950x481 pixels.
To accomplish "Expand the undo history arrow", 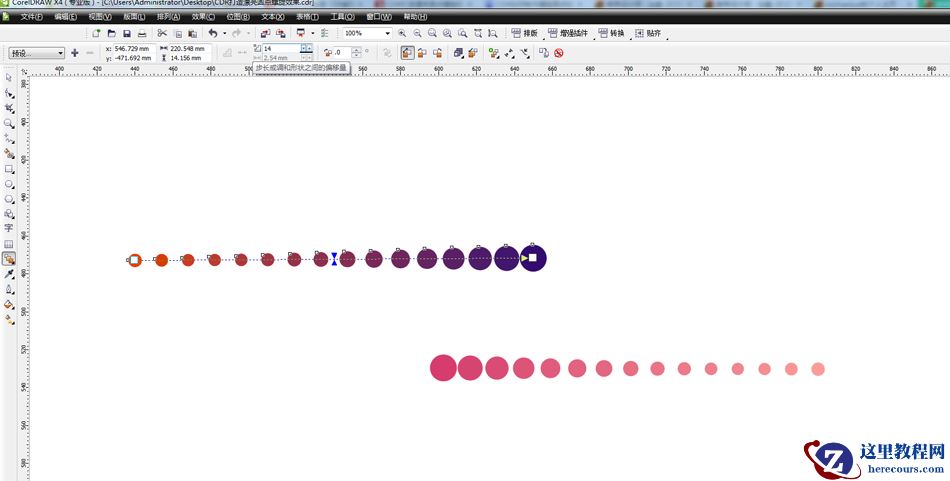I will tap(224, 33).
